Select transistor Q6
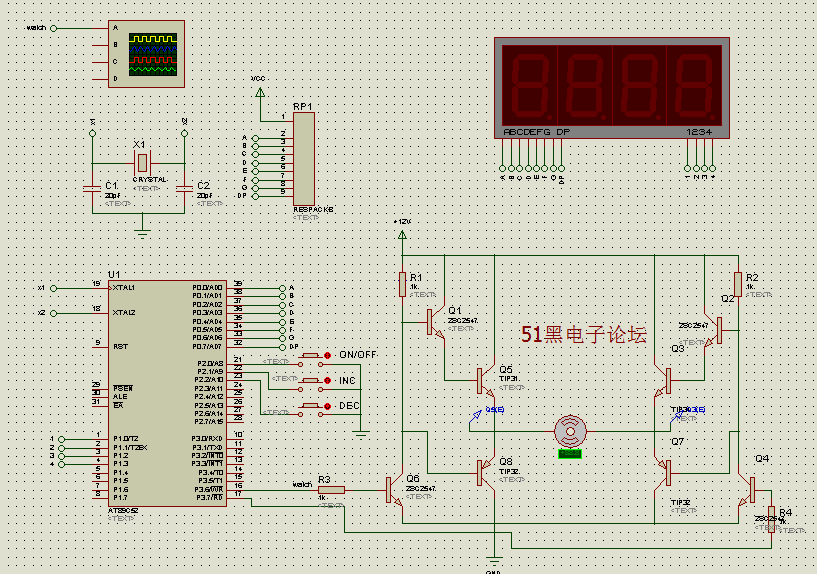The width and height of the screenshot is (817, 574). pos(394,490)
